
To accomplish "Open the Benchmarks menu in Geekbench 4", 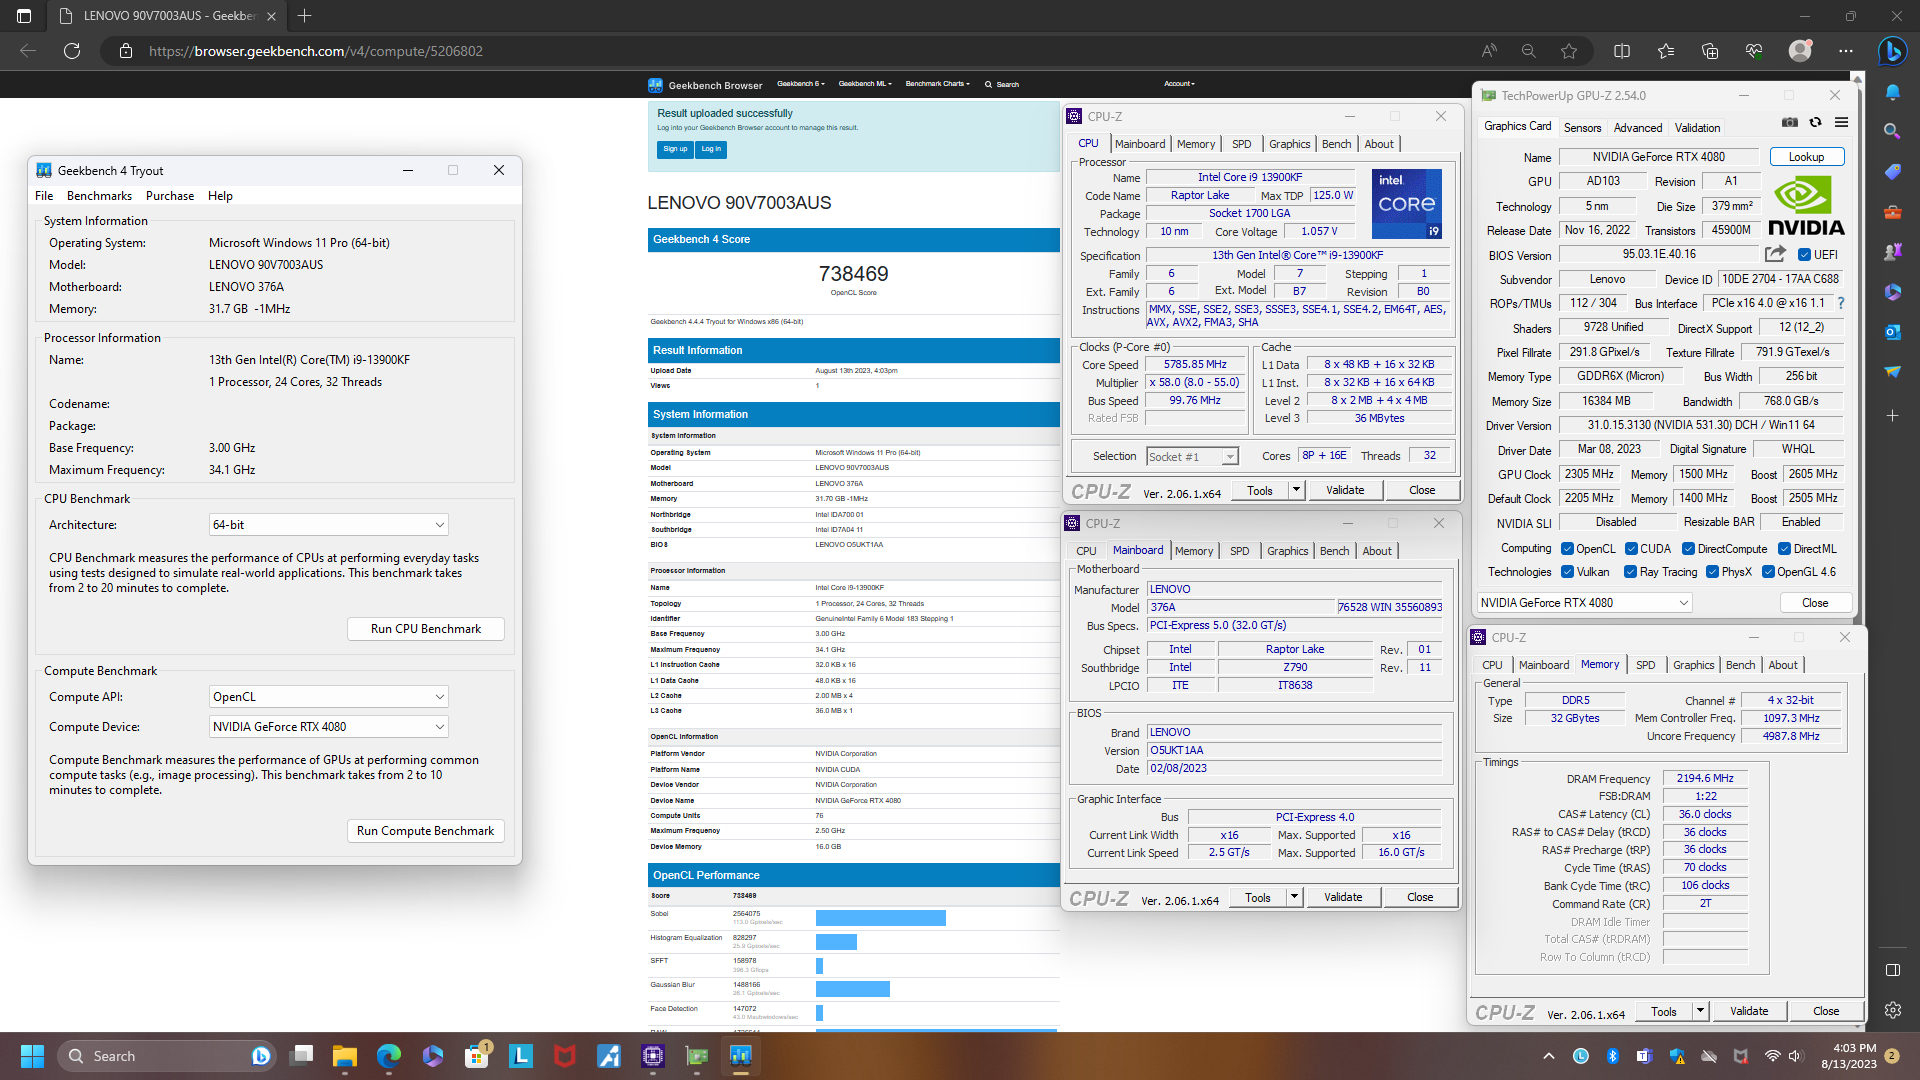I will (99, 196).
